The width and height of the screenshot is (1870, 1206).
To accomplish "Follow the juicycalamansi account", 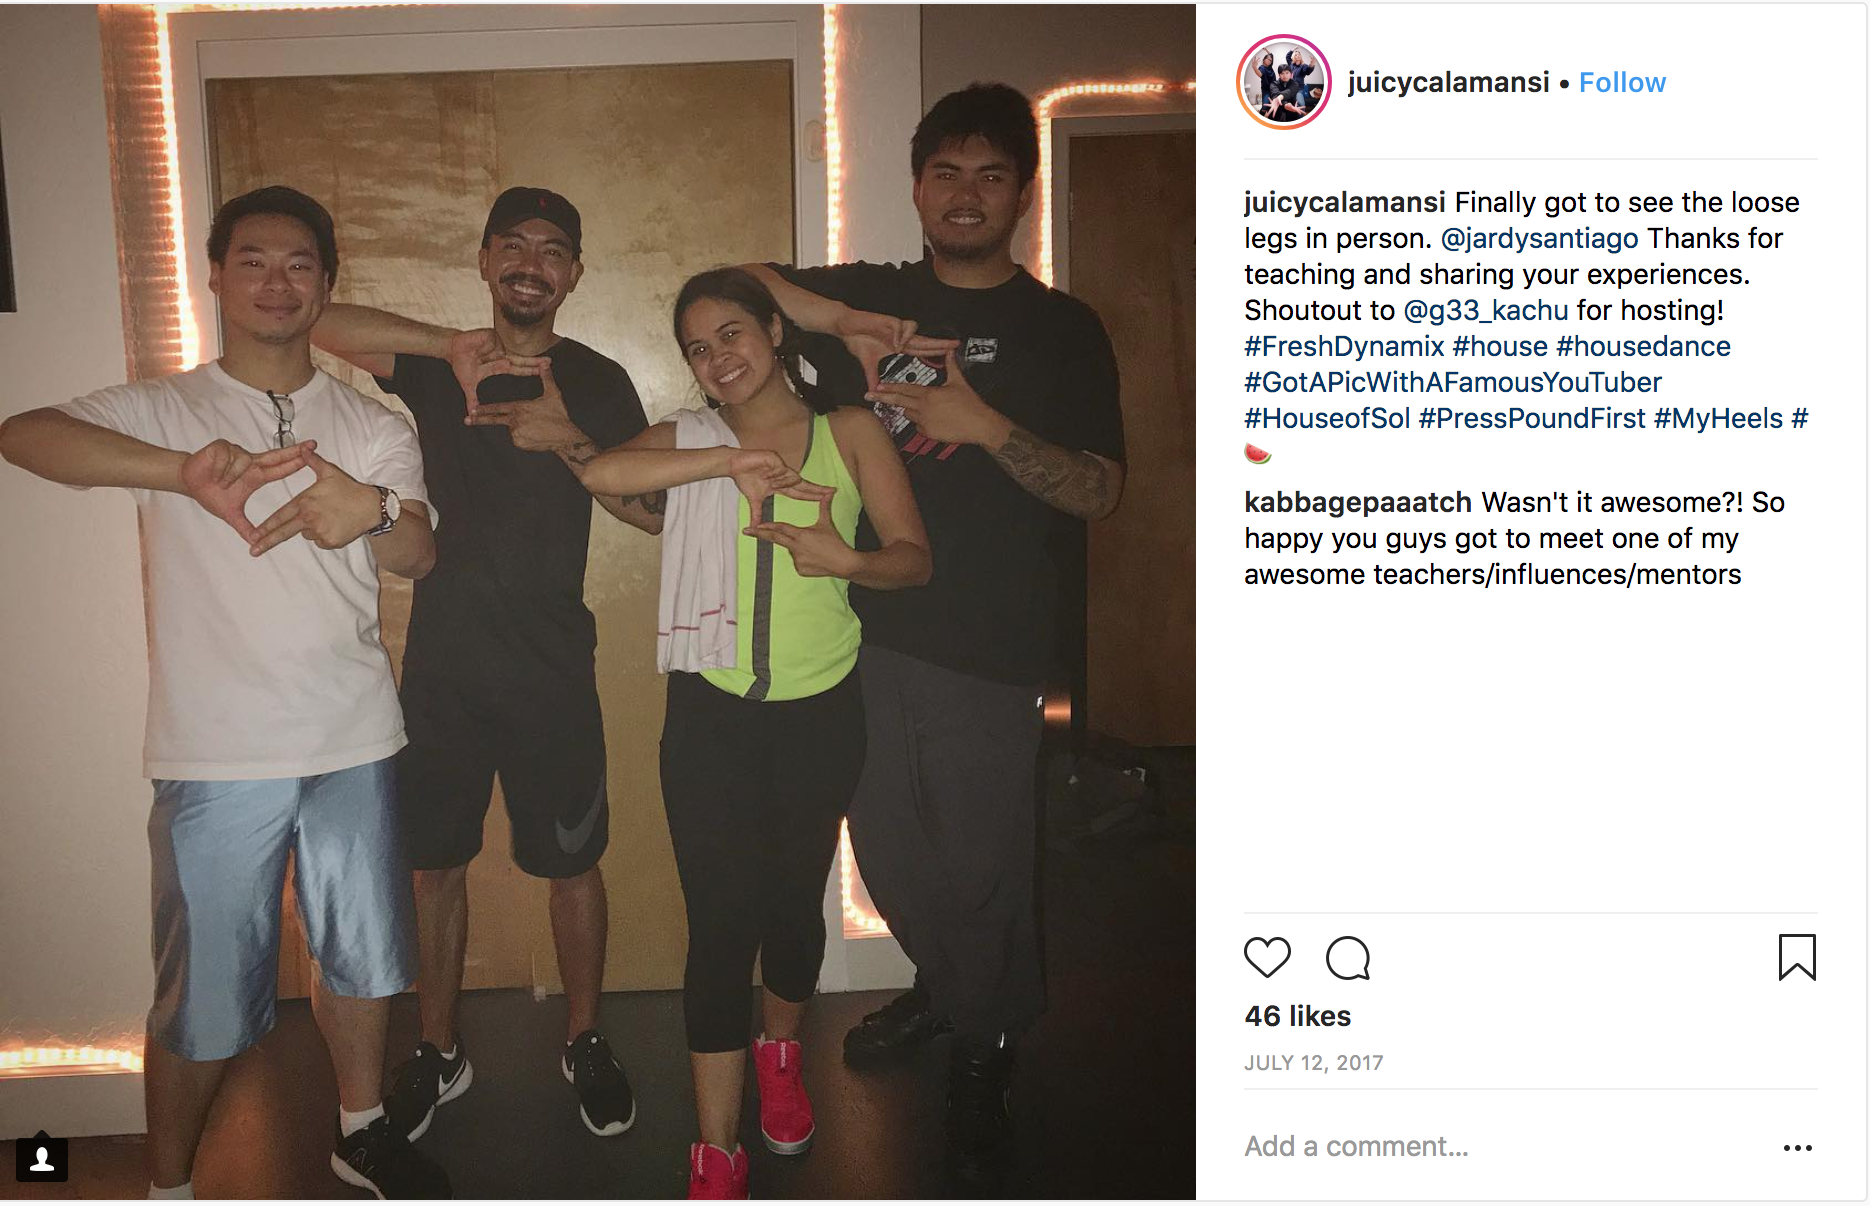I will [1622, 82].
